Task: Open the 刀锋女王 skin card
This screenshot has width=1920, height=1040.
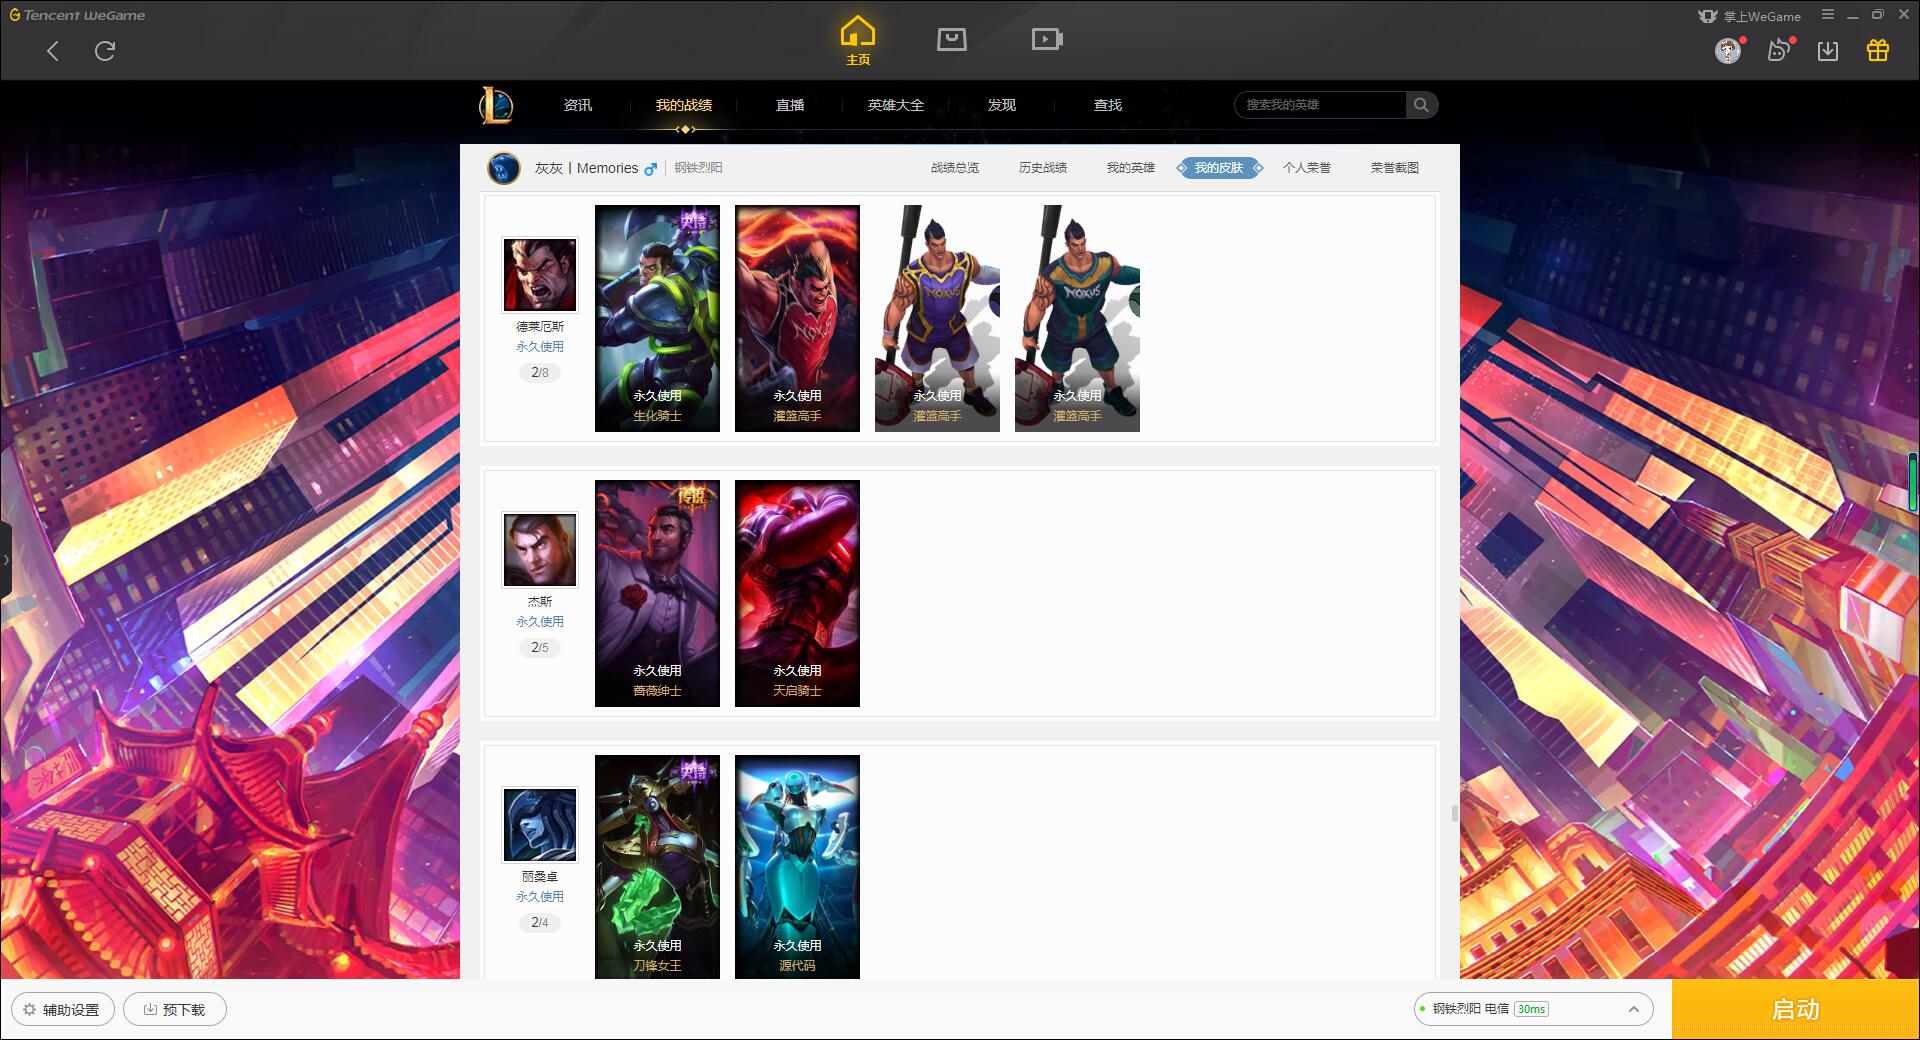Action: coord(657,867)
